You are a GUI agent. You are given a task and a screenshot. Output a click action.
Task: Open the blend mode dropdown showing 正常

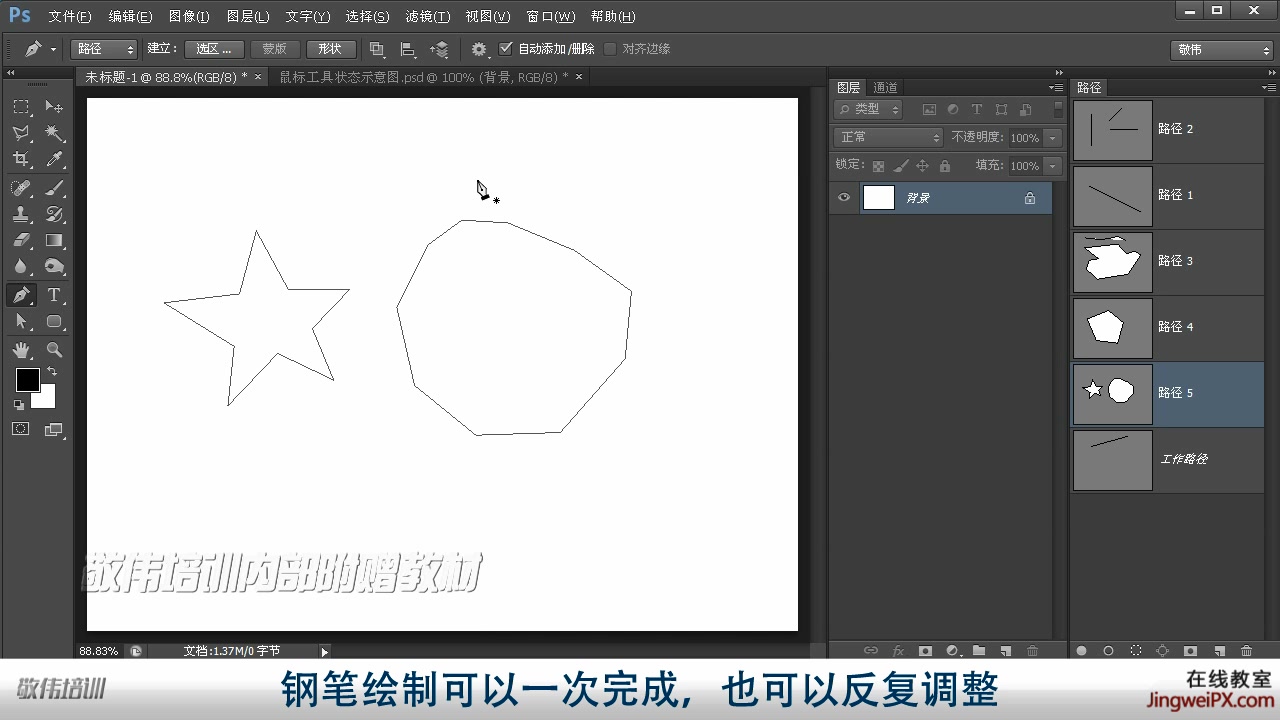point(887,137)
